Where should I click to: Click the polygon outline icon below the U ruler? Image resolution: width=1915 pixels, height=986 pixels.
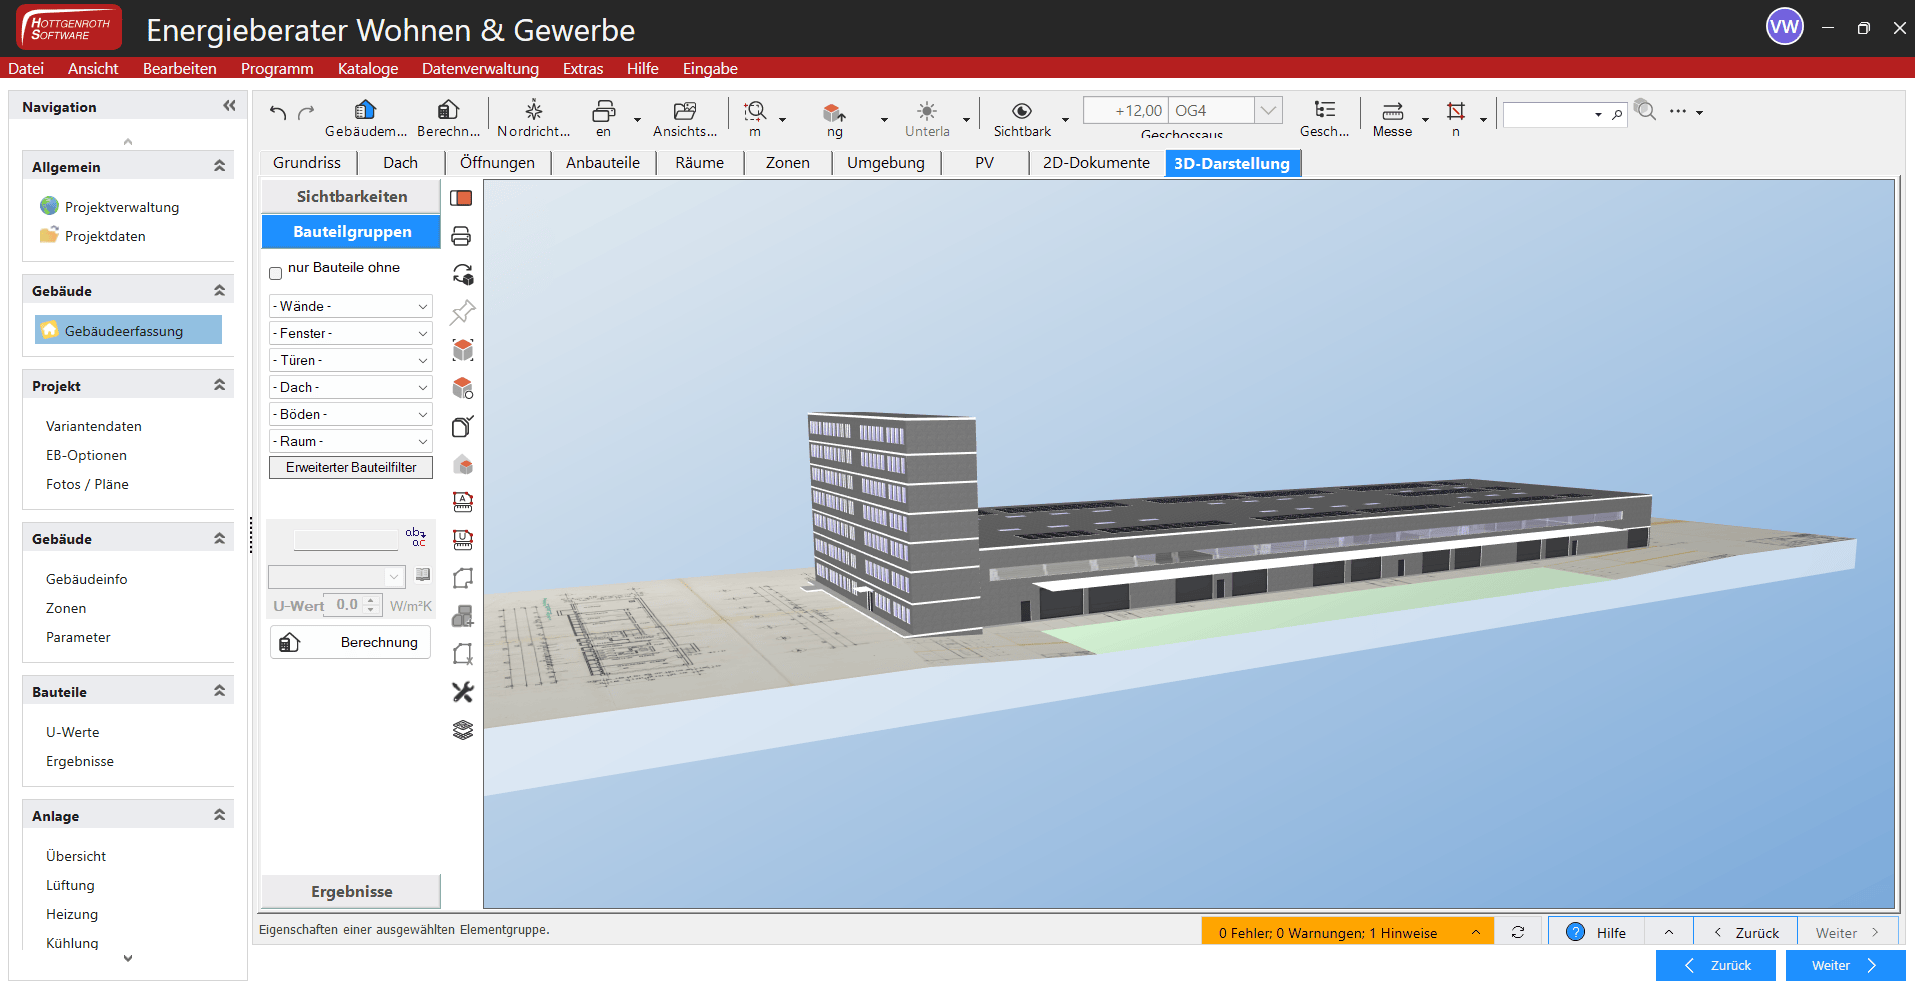tap(463, 578)
